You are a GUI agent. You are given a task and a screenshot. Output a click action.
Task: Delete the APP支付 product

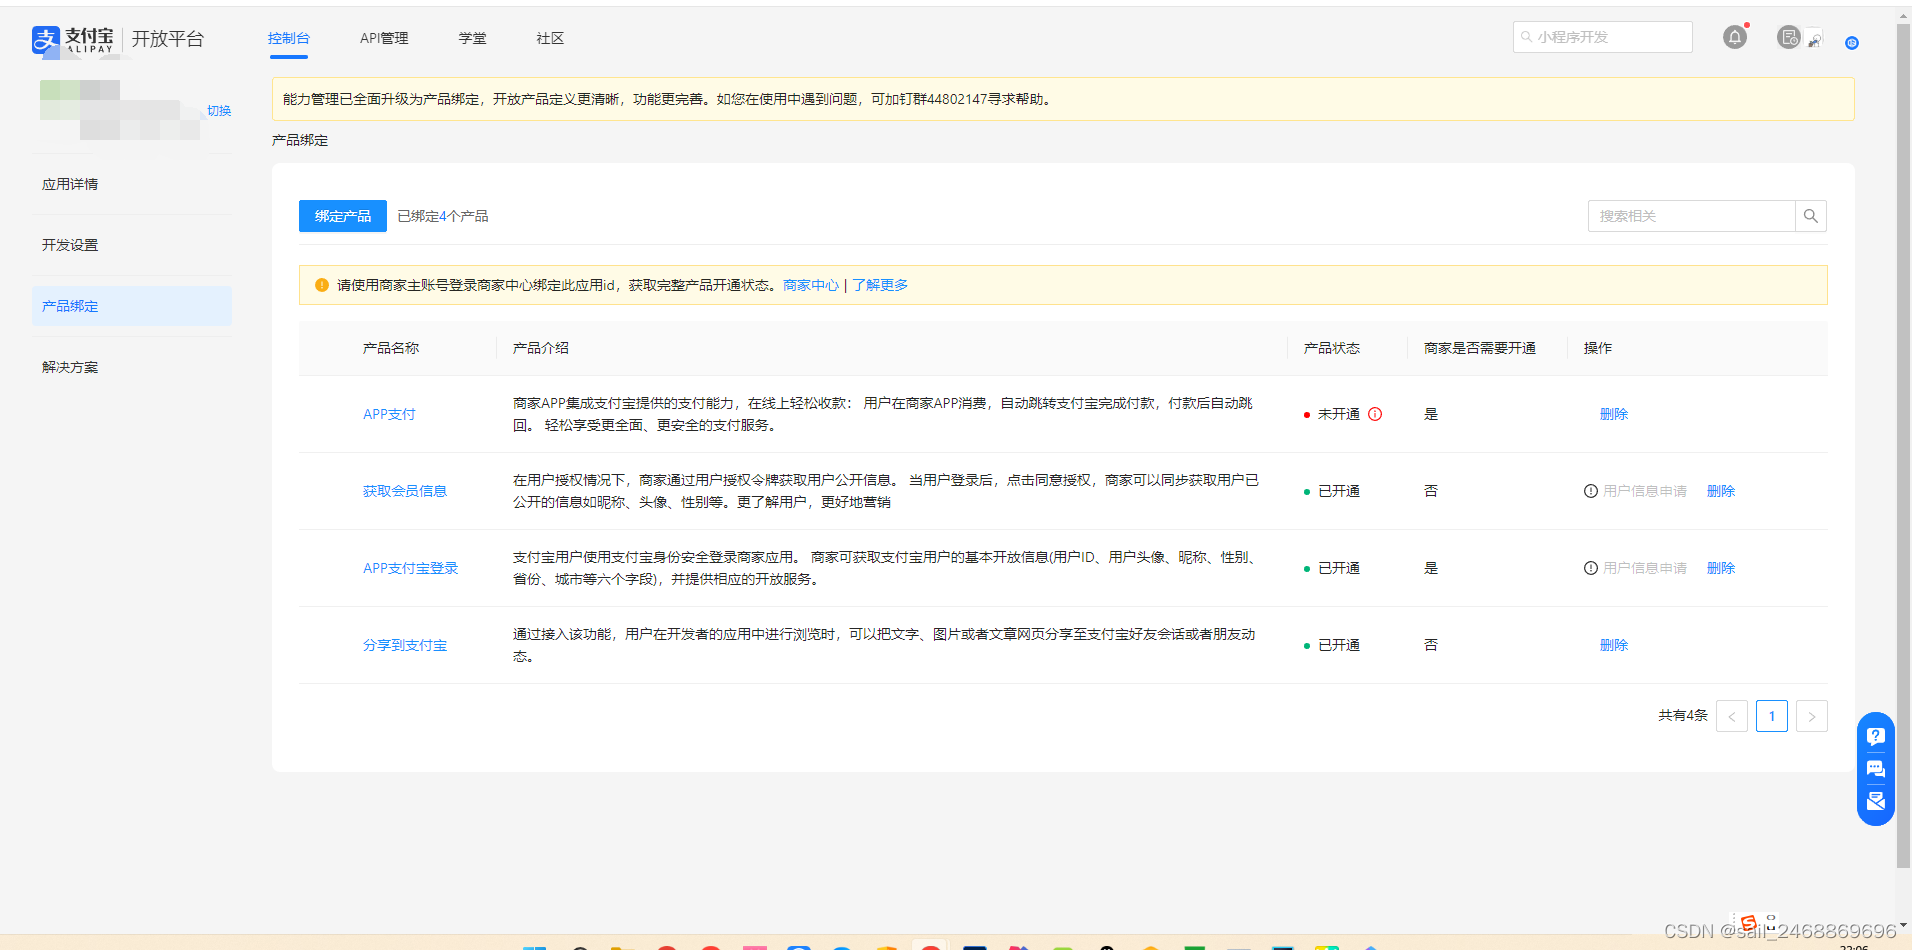tap(1614, 414)
